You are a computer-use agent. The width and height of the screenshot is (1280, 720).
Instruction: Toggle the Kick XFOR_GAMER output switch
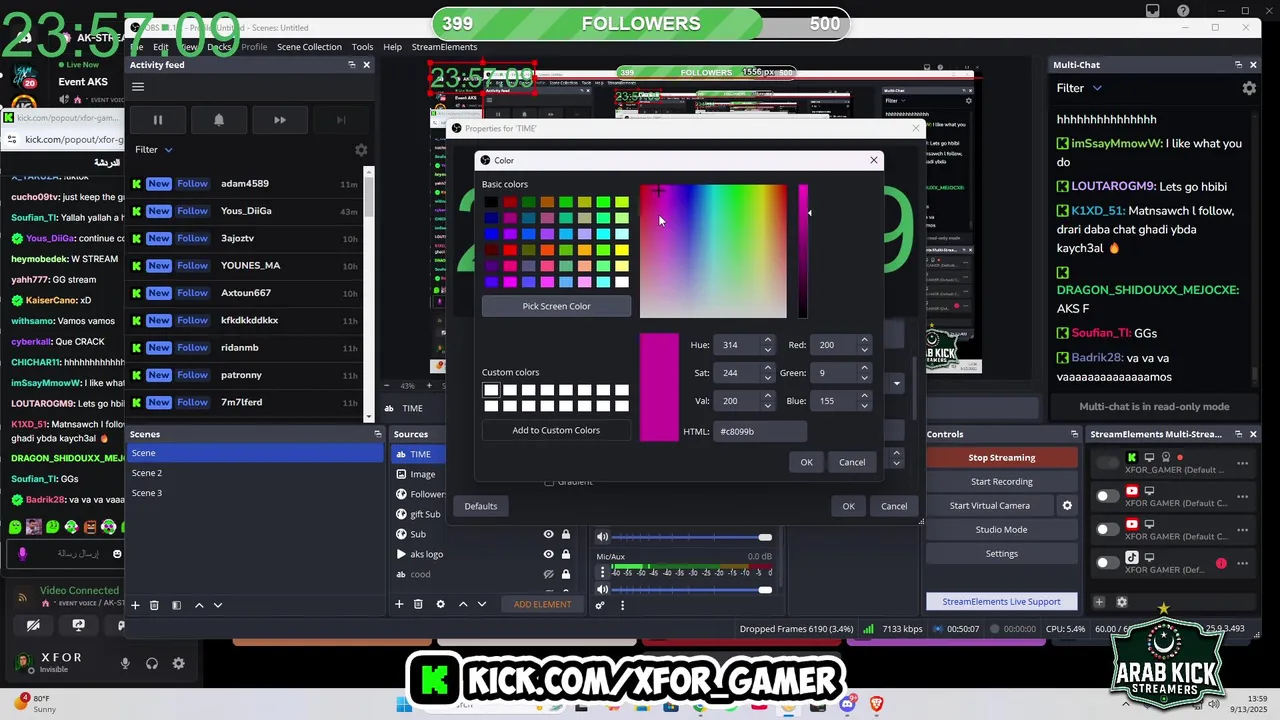pyautogui.click(x=1107, y=462)
